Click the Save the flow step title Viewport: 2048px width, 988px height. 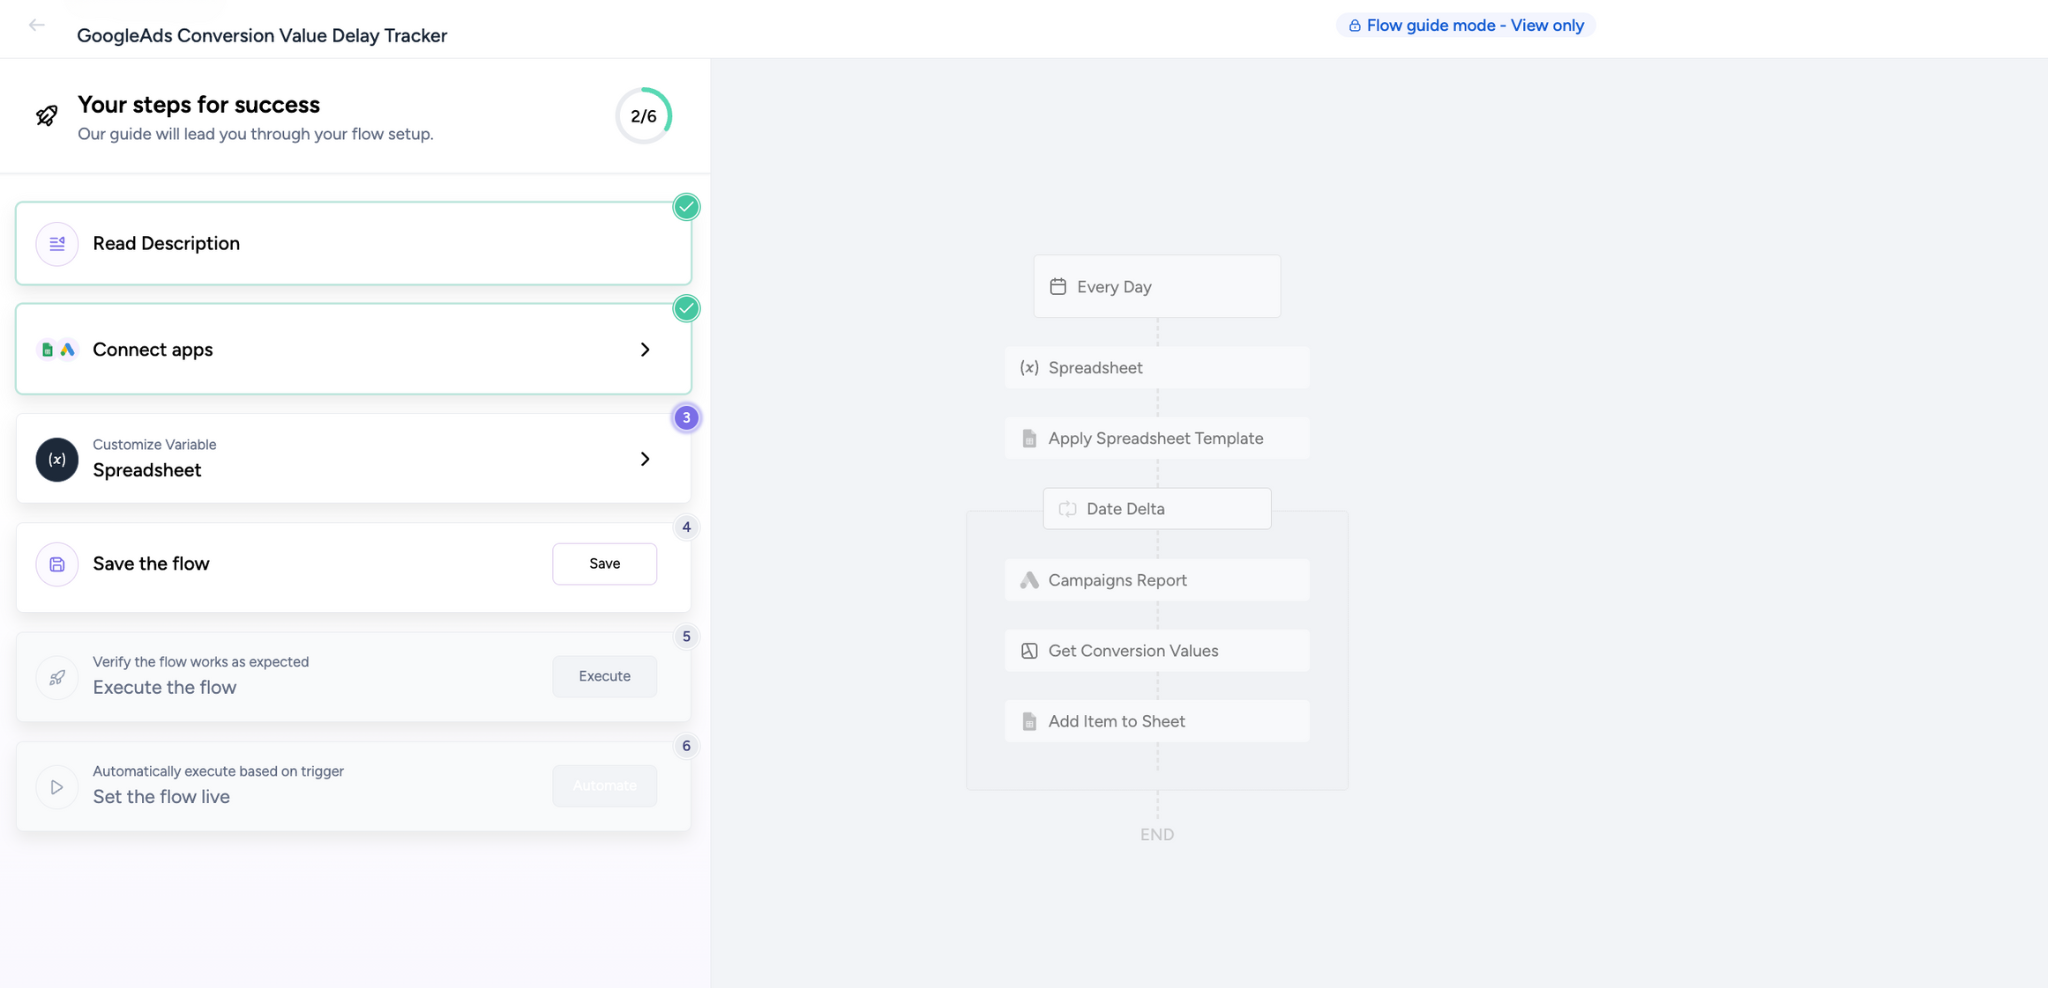pyautogui.click(x=151, y=564)
